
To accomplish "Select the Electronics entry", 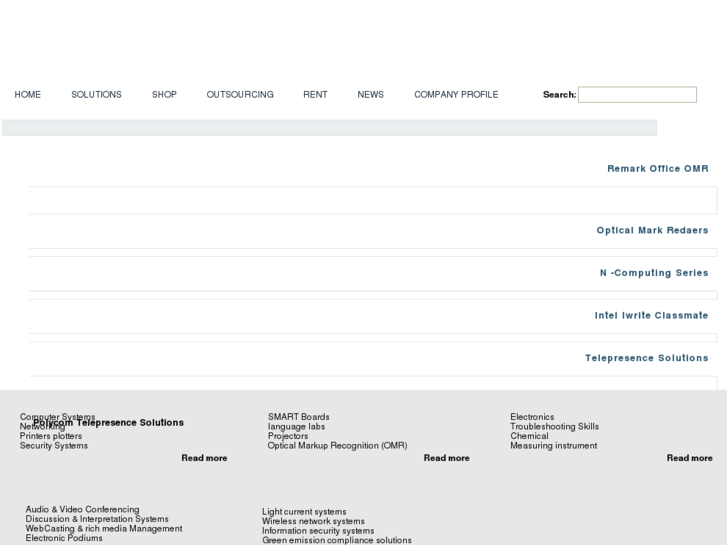I will pos(532,417).
